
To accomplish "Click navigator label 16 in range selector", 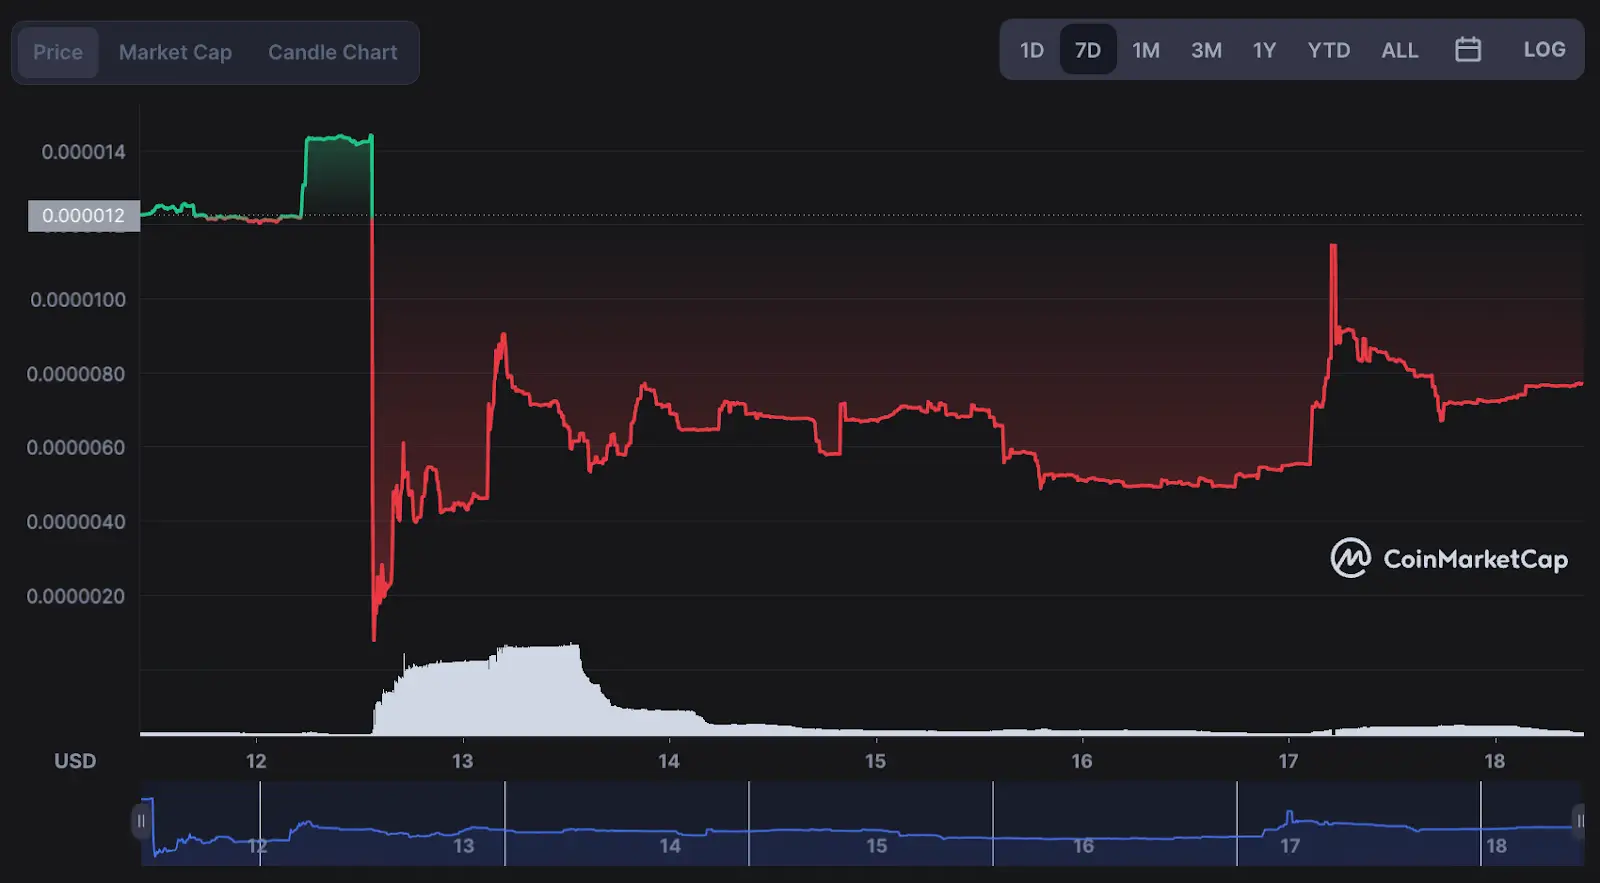I will click(1083, 846).
